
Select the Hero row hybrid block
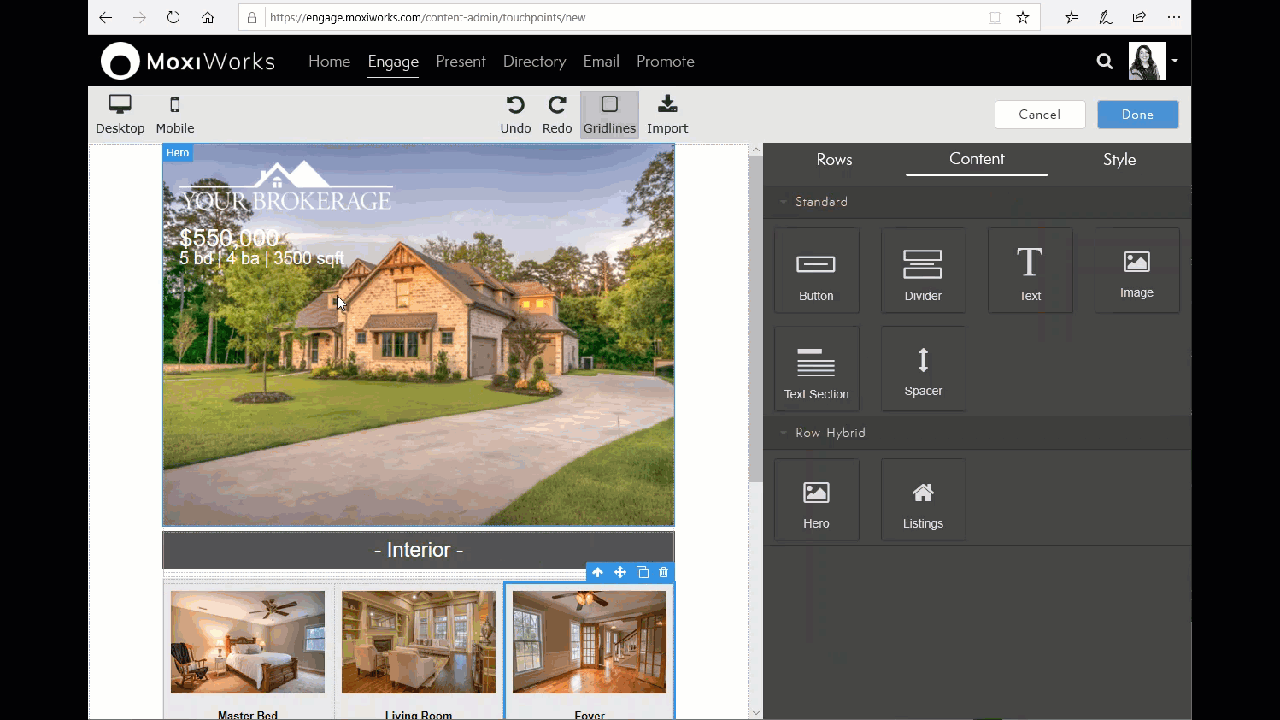tap(816, 500)
